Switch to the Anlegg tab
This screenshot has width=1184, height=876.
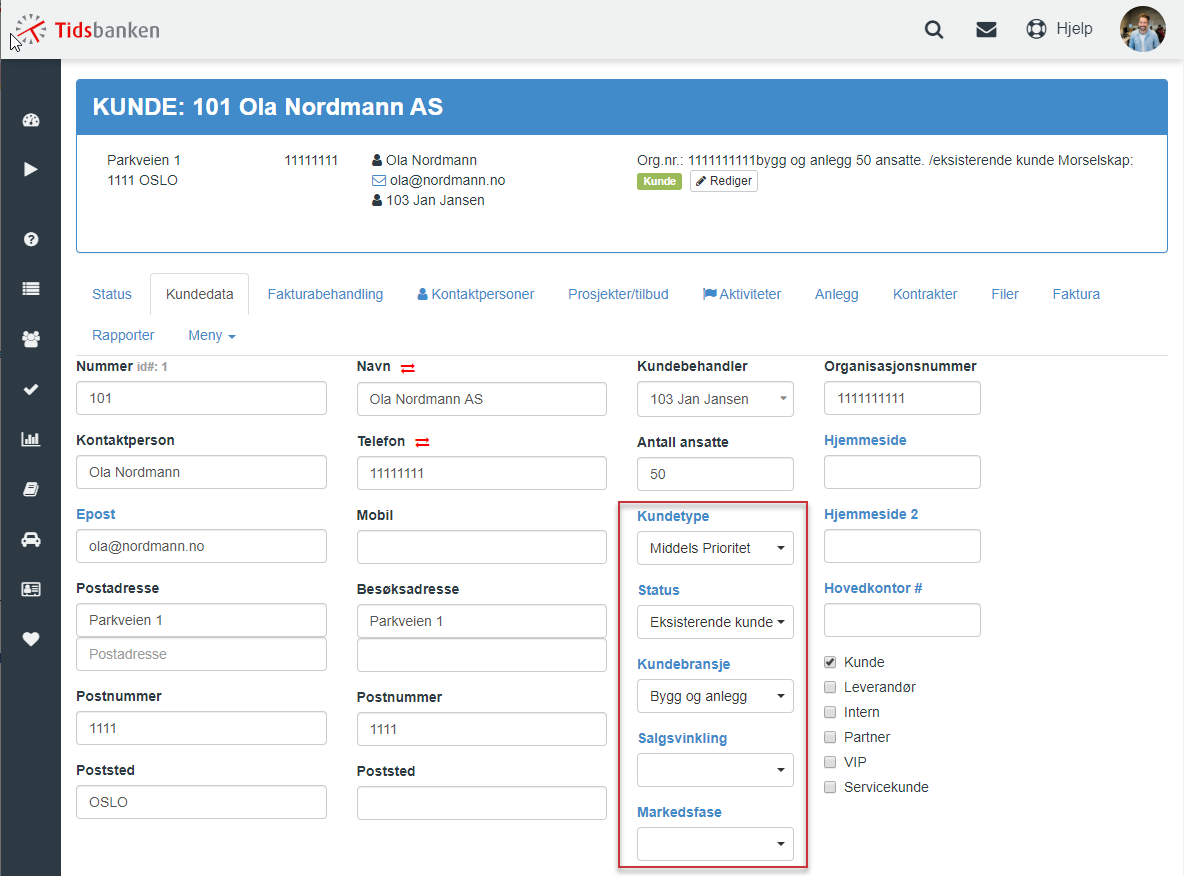[837, 295]
